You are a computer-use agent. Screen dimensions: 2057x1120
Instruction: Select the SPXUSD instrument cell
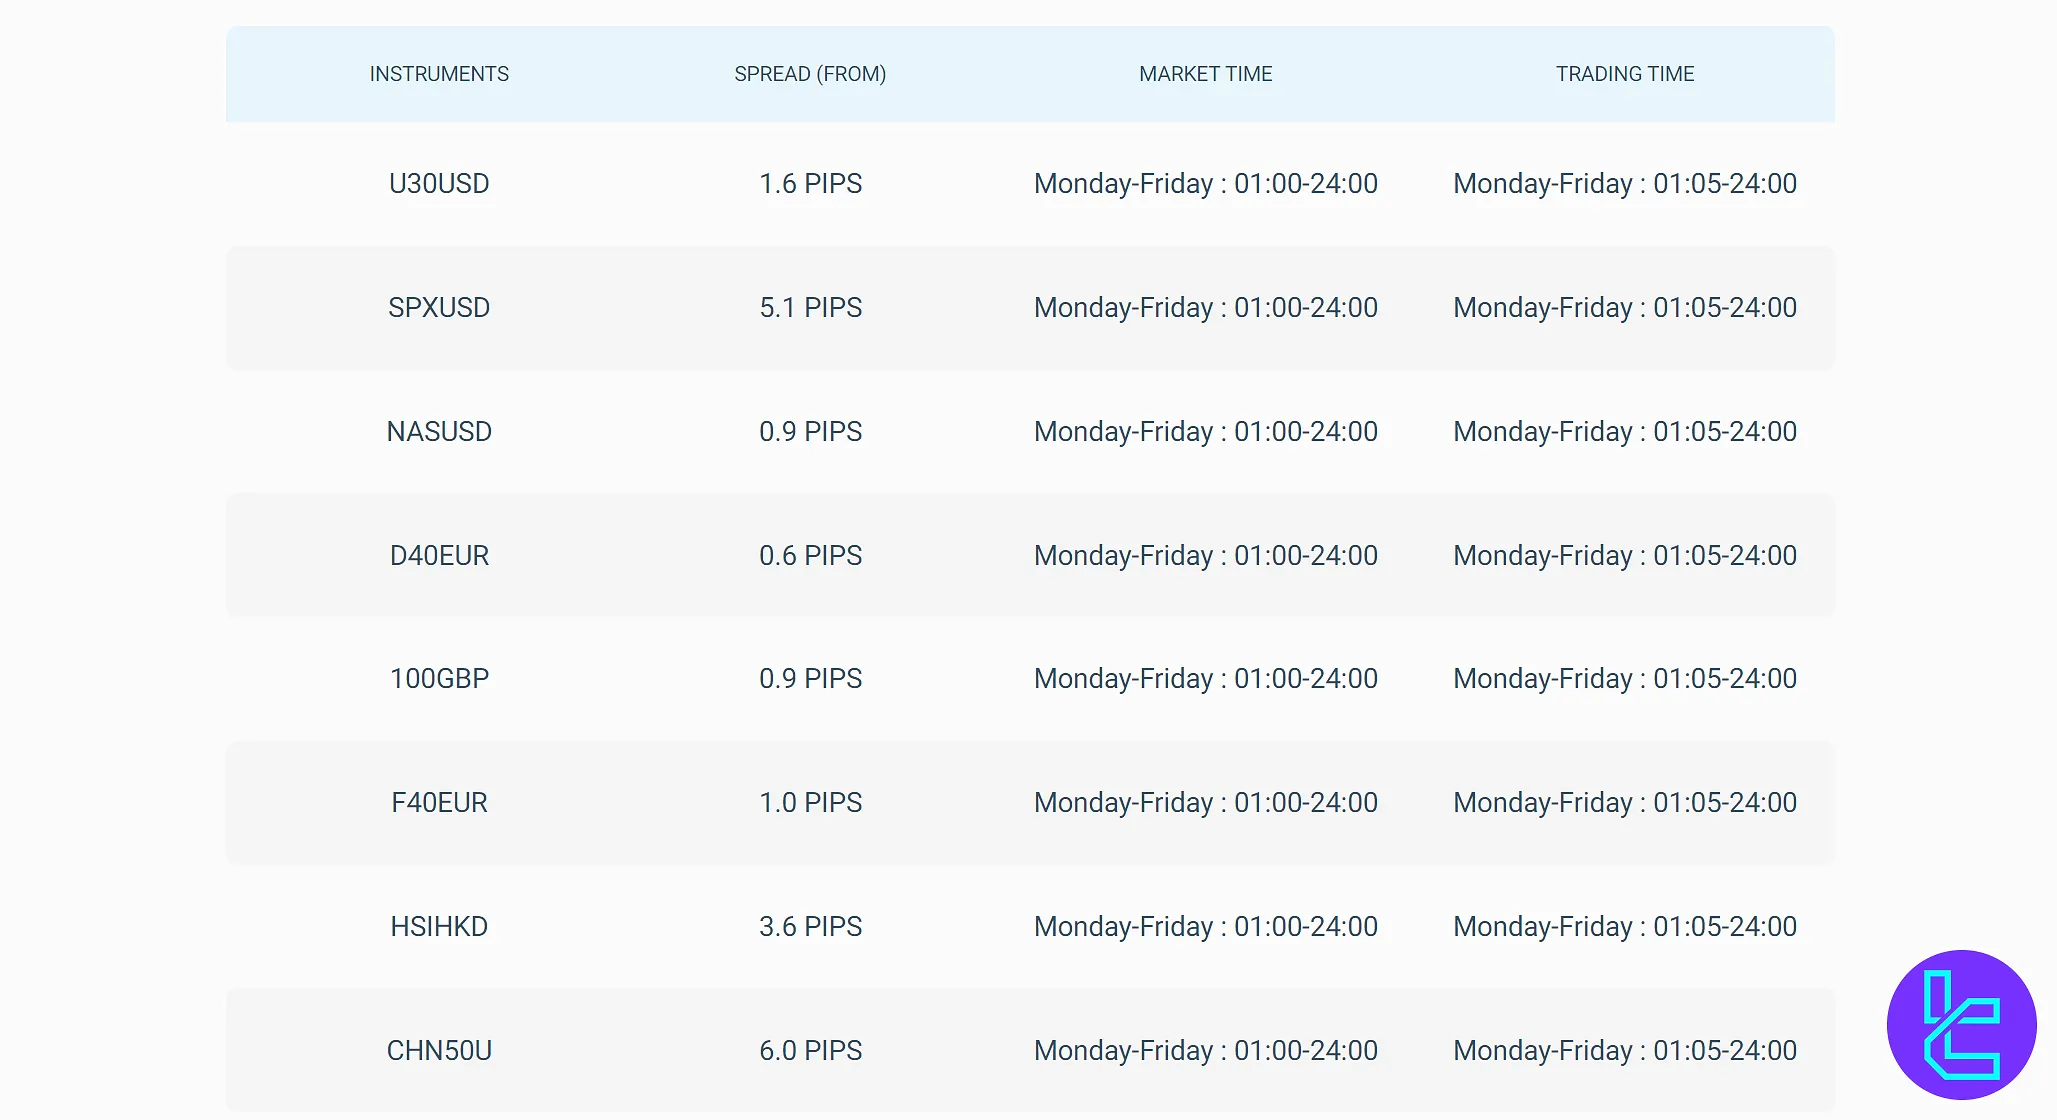pos(439,308)
